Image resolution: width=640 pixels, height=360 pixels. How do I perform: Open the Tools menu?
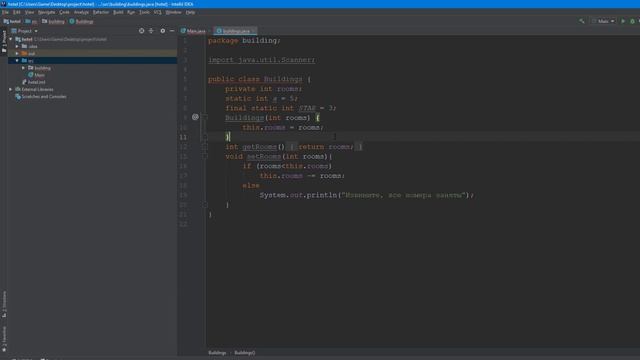click(x=144, y=12)
